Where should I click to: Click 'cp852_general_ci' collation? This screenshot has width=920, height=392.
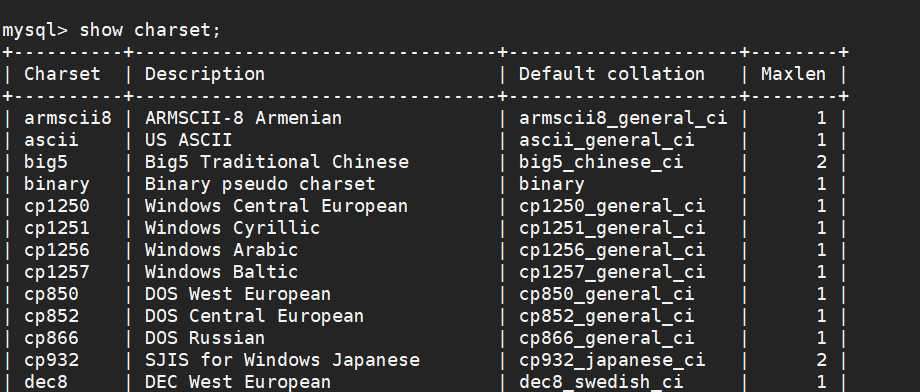607,316
